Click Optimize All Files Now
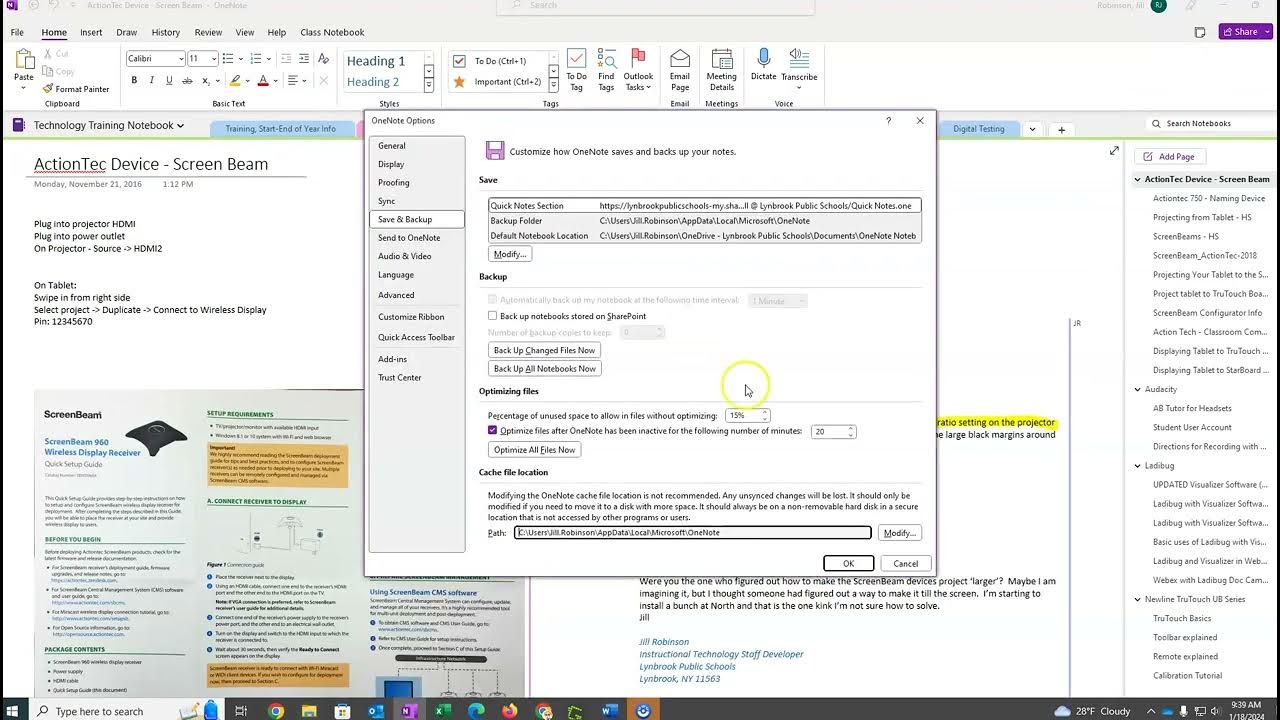 pos(535,450)
